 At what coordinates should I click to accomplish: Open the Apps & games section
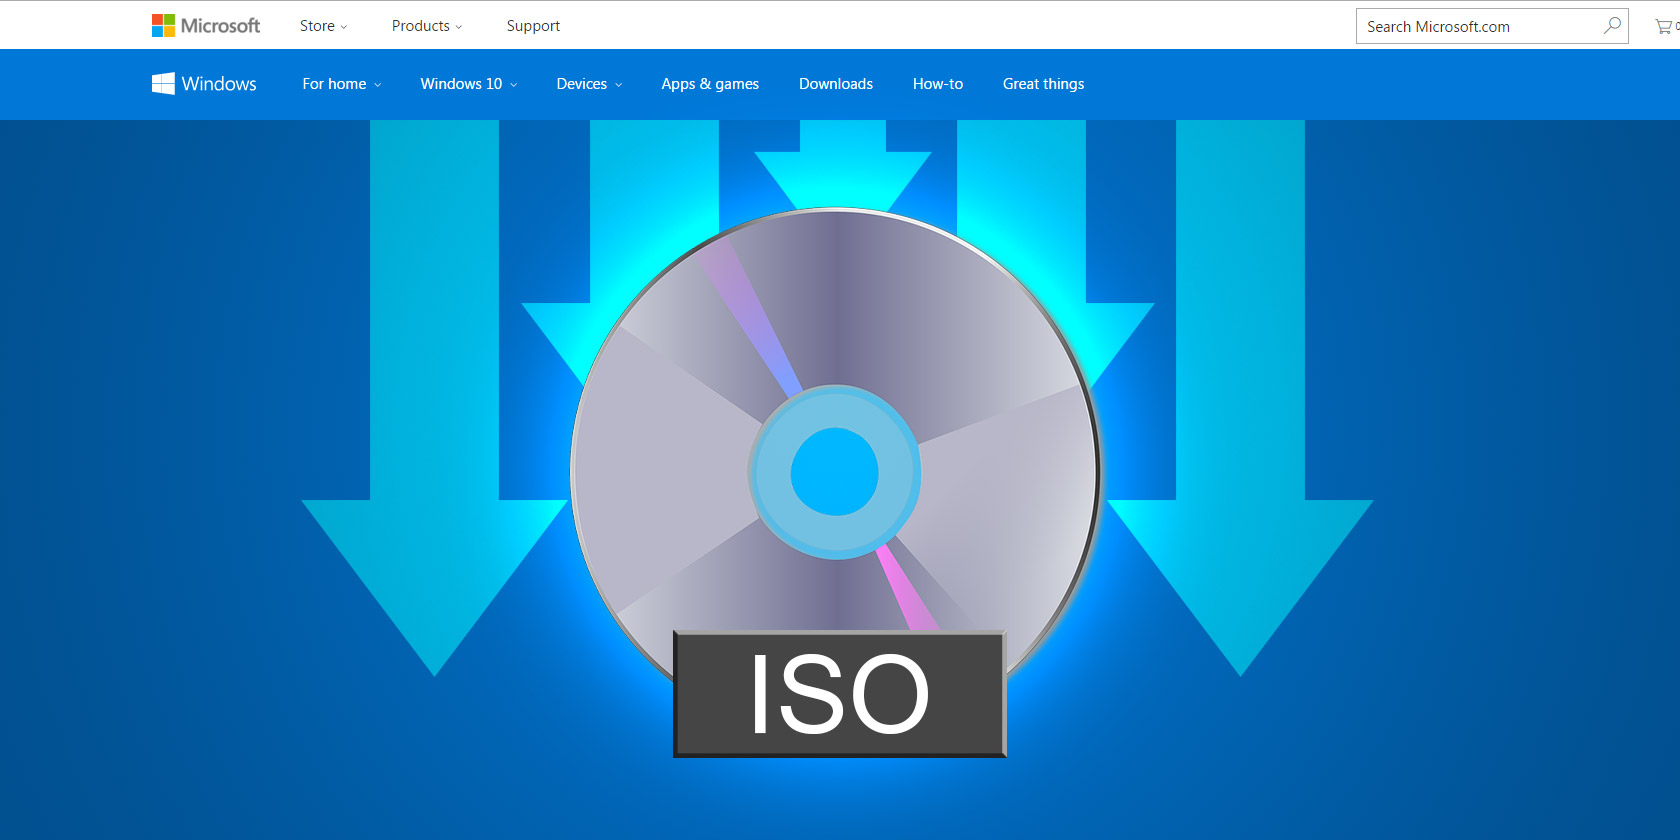point(710,84)
